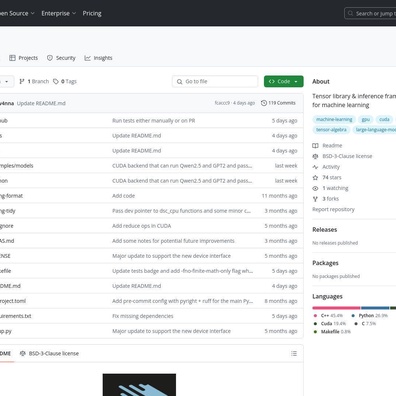This screenshot has height=396, width=396.
Task: Open the Releases section heading
Action: pyautogui.click(x=325, y=230)
